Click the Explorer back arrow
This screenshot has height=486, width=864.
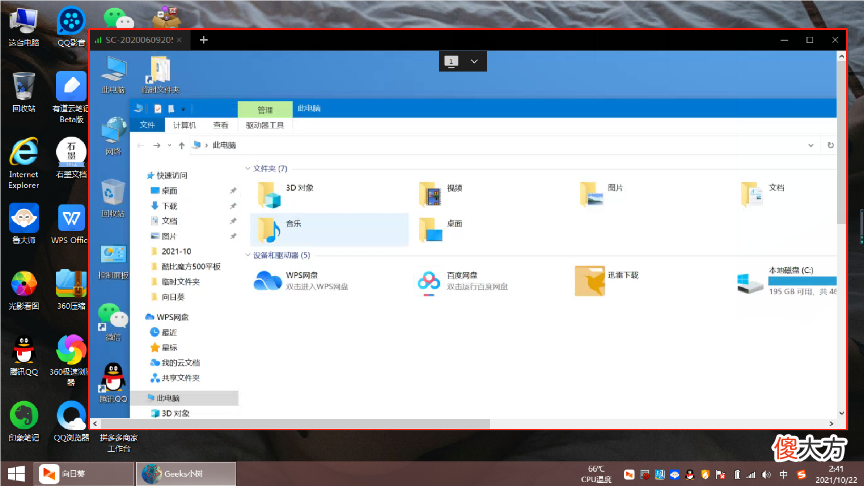tap(141, 145)
